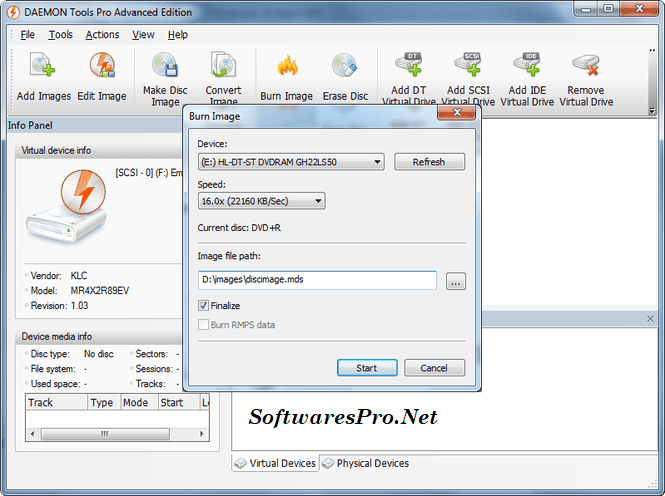This screenshot has height=496, width=665.
Task: Select the Make Disc Image icon
Action: coord(165,65)
